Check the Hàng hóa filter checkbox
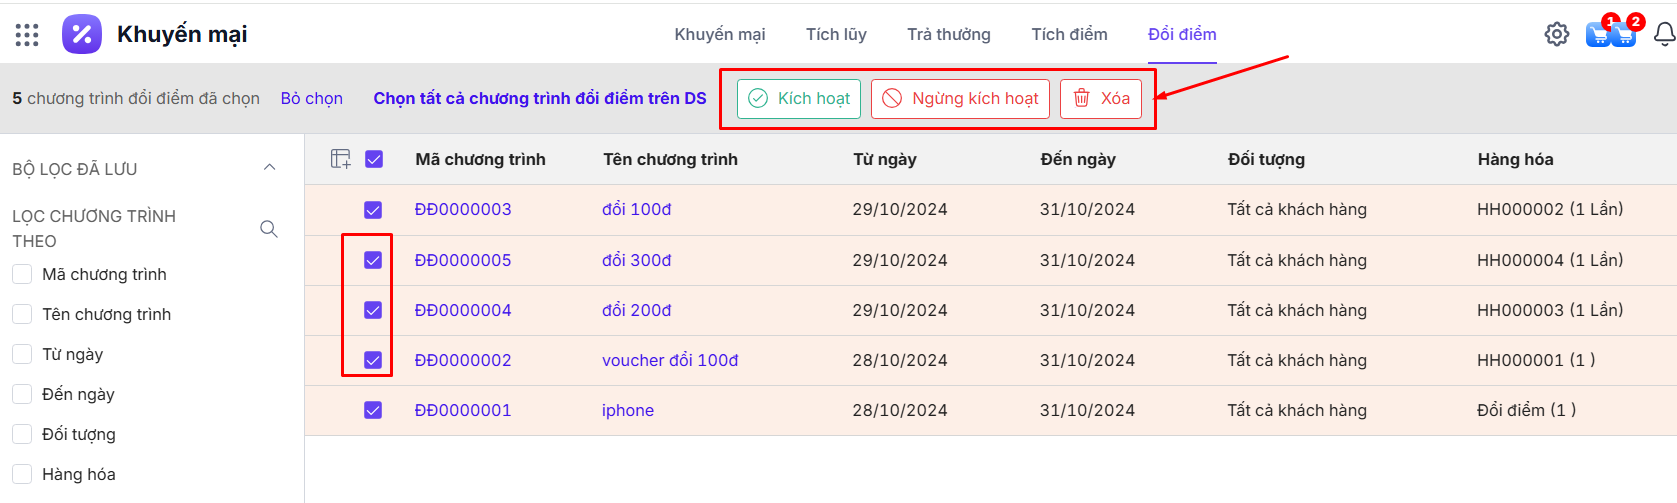Viewport: 1677px width, 503px height. (x=22, y=474)
